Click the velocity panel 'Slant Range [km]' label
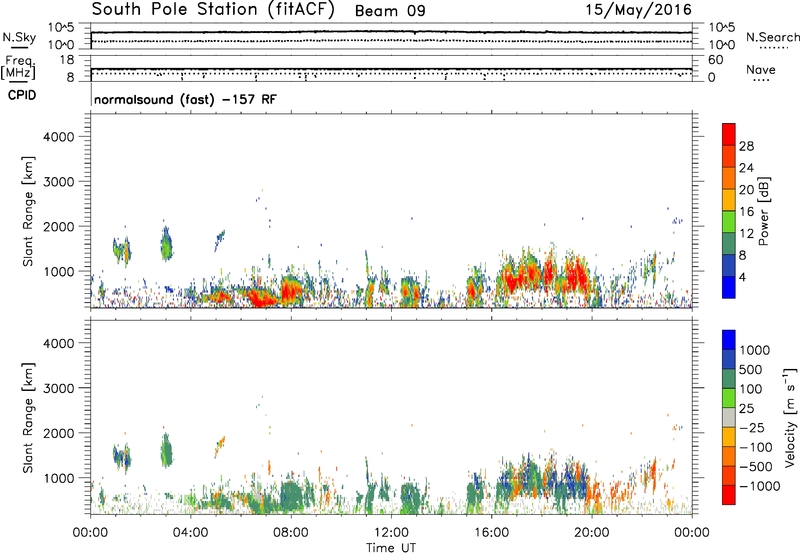Viewport: 800px width, 554px height. 28,418
